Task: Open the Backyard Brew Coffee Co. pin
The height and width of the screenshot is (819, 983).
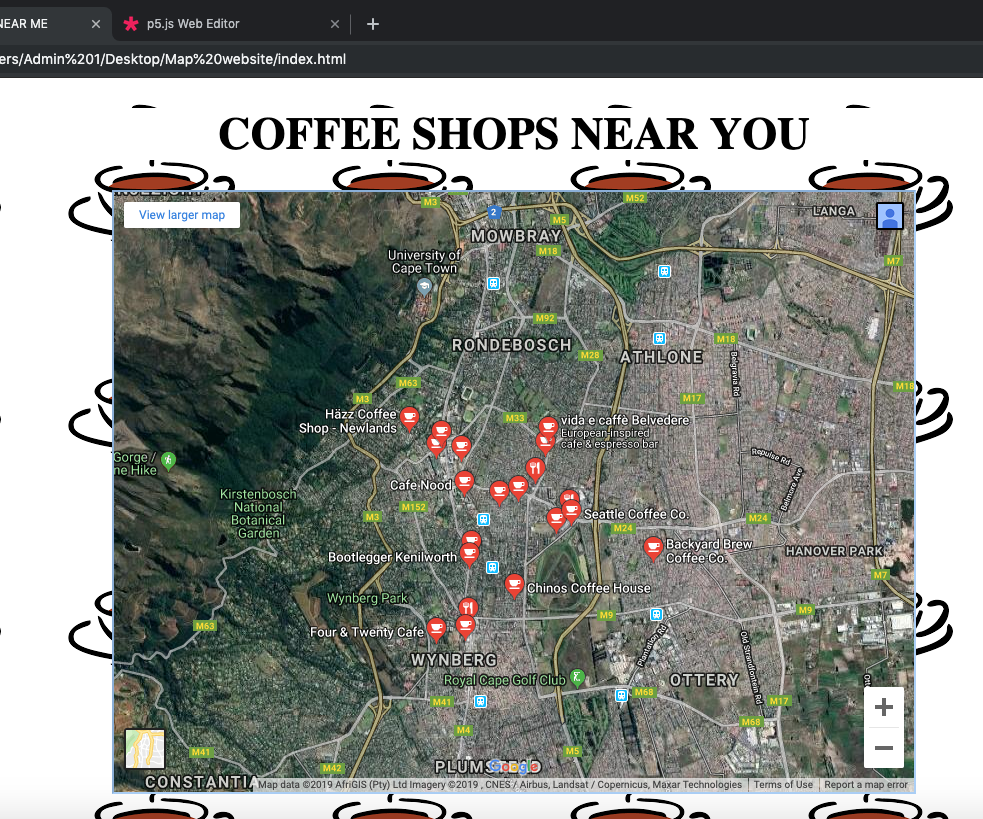Action: click(x=653, y=548)
